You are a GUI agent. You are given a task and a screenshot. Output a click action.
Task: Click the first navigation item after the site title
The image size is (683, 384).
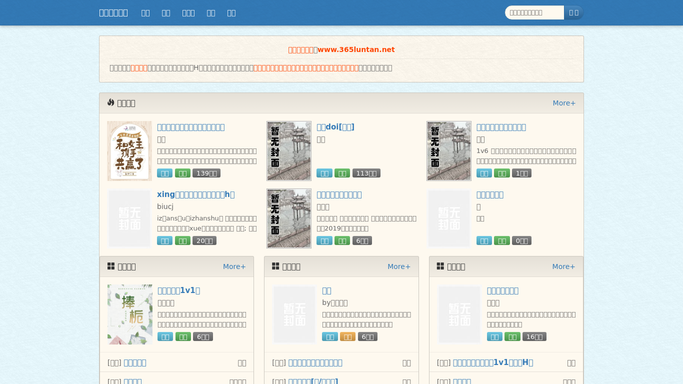(x=145, y=13)
